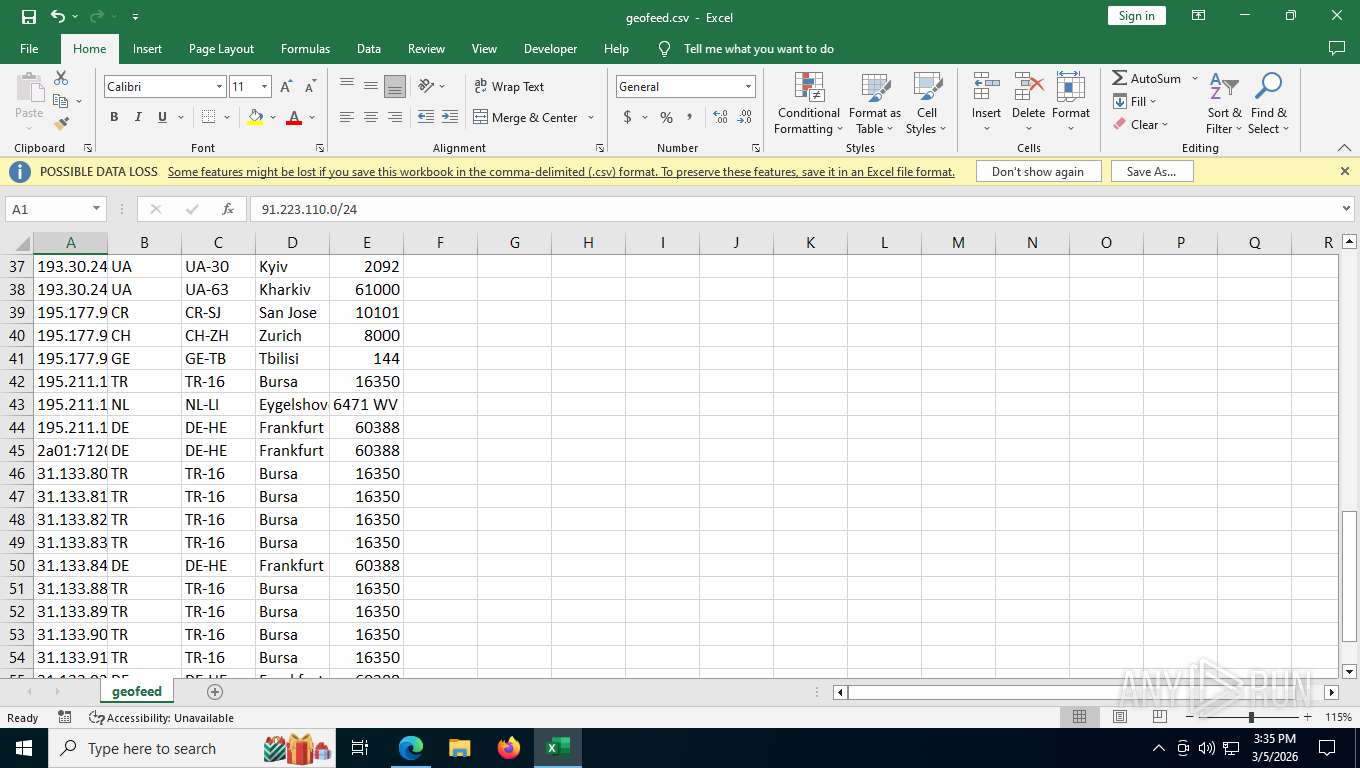Apply the yellow Fill Color swatch

[255, 118]
